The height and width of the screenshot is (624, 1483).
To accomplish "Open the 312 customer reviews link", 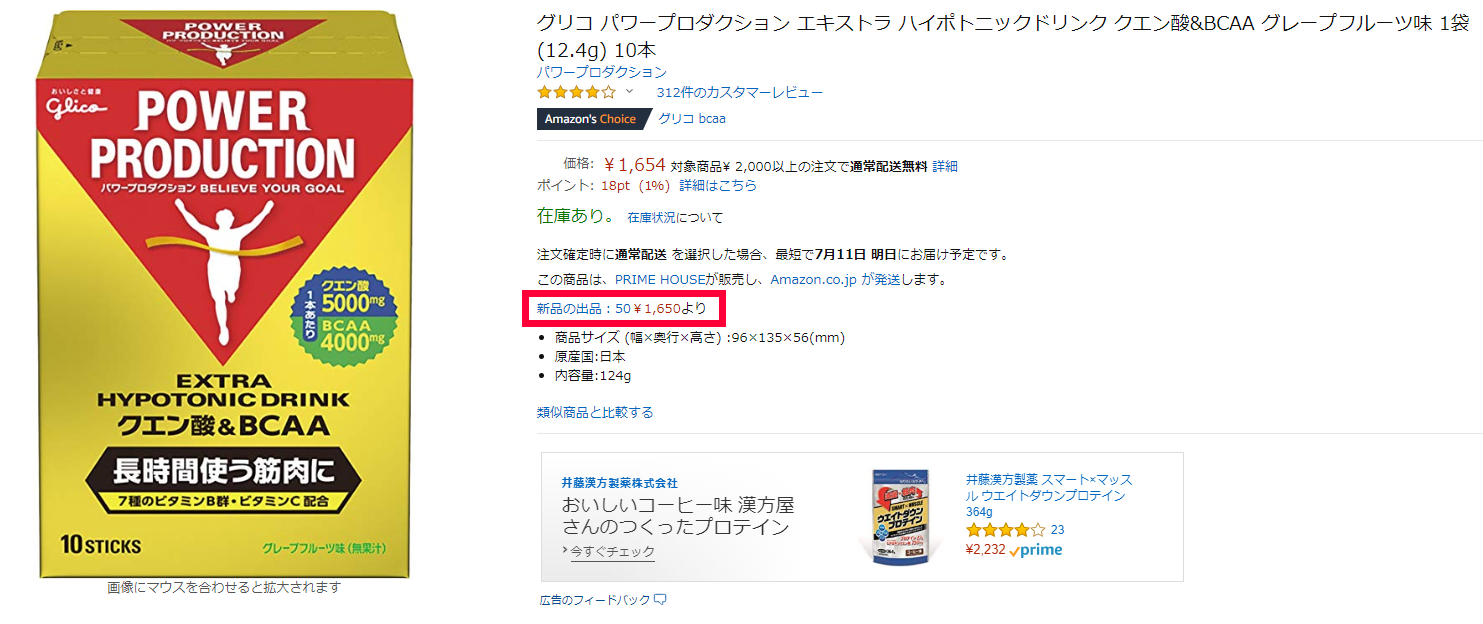I will [x=739, y=92].
